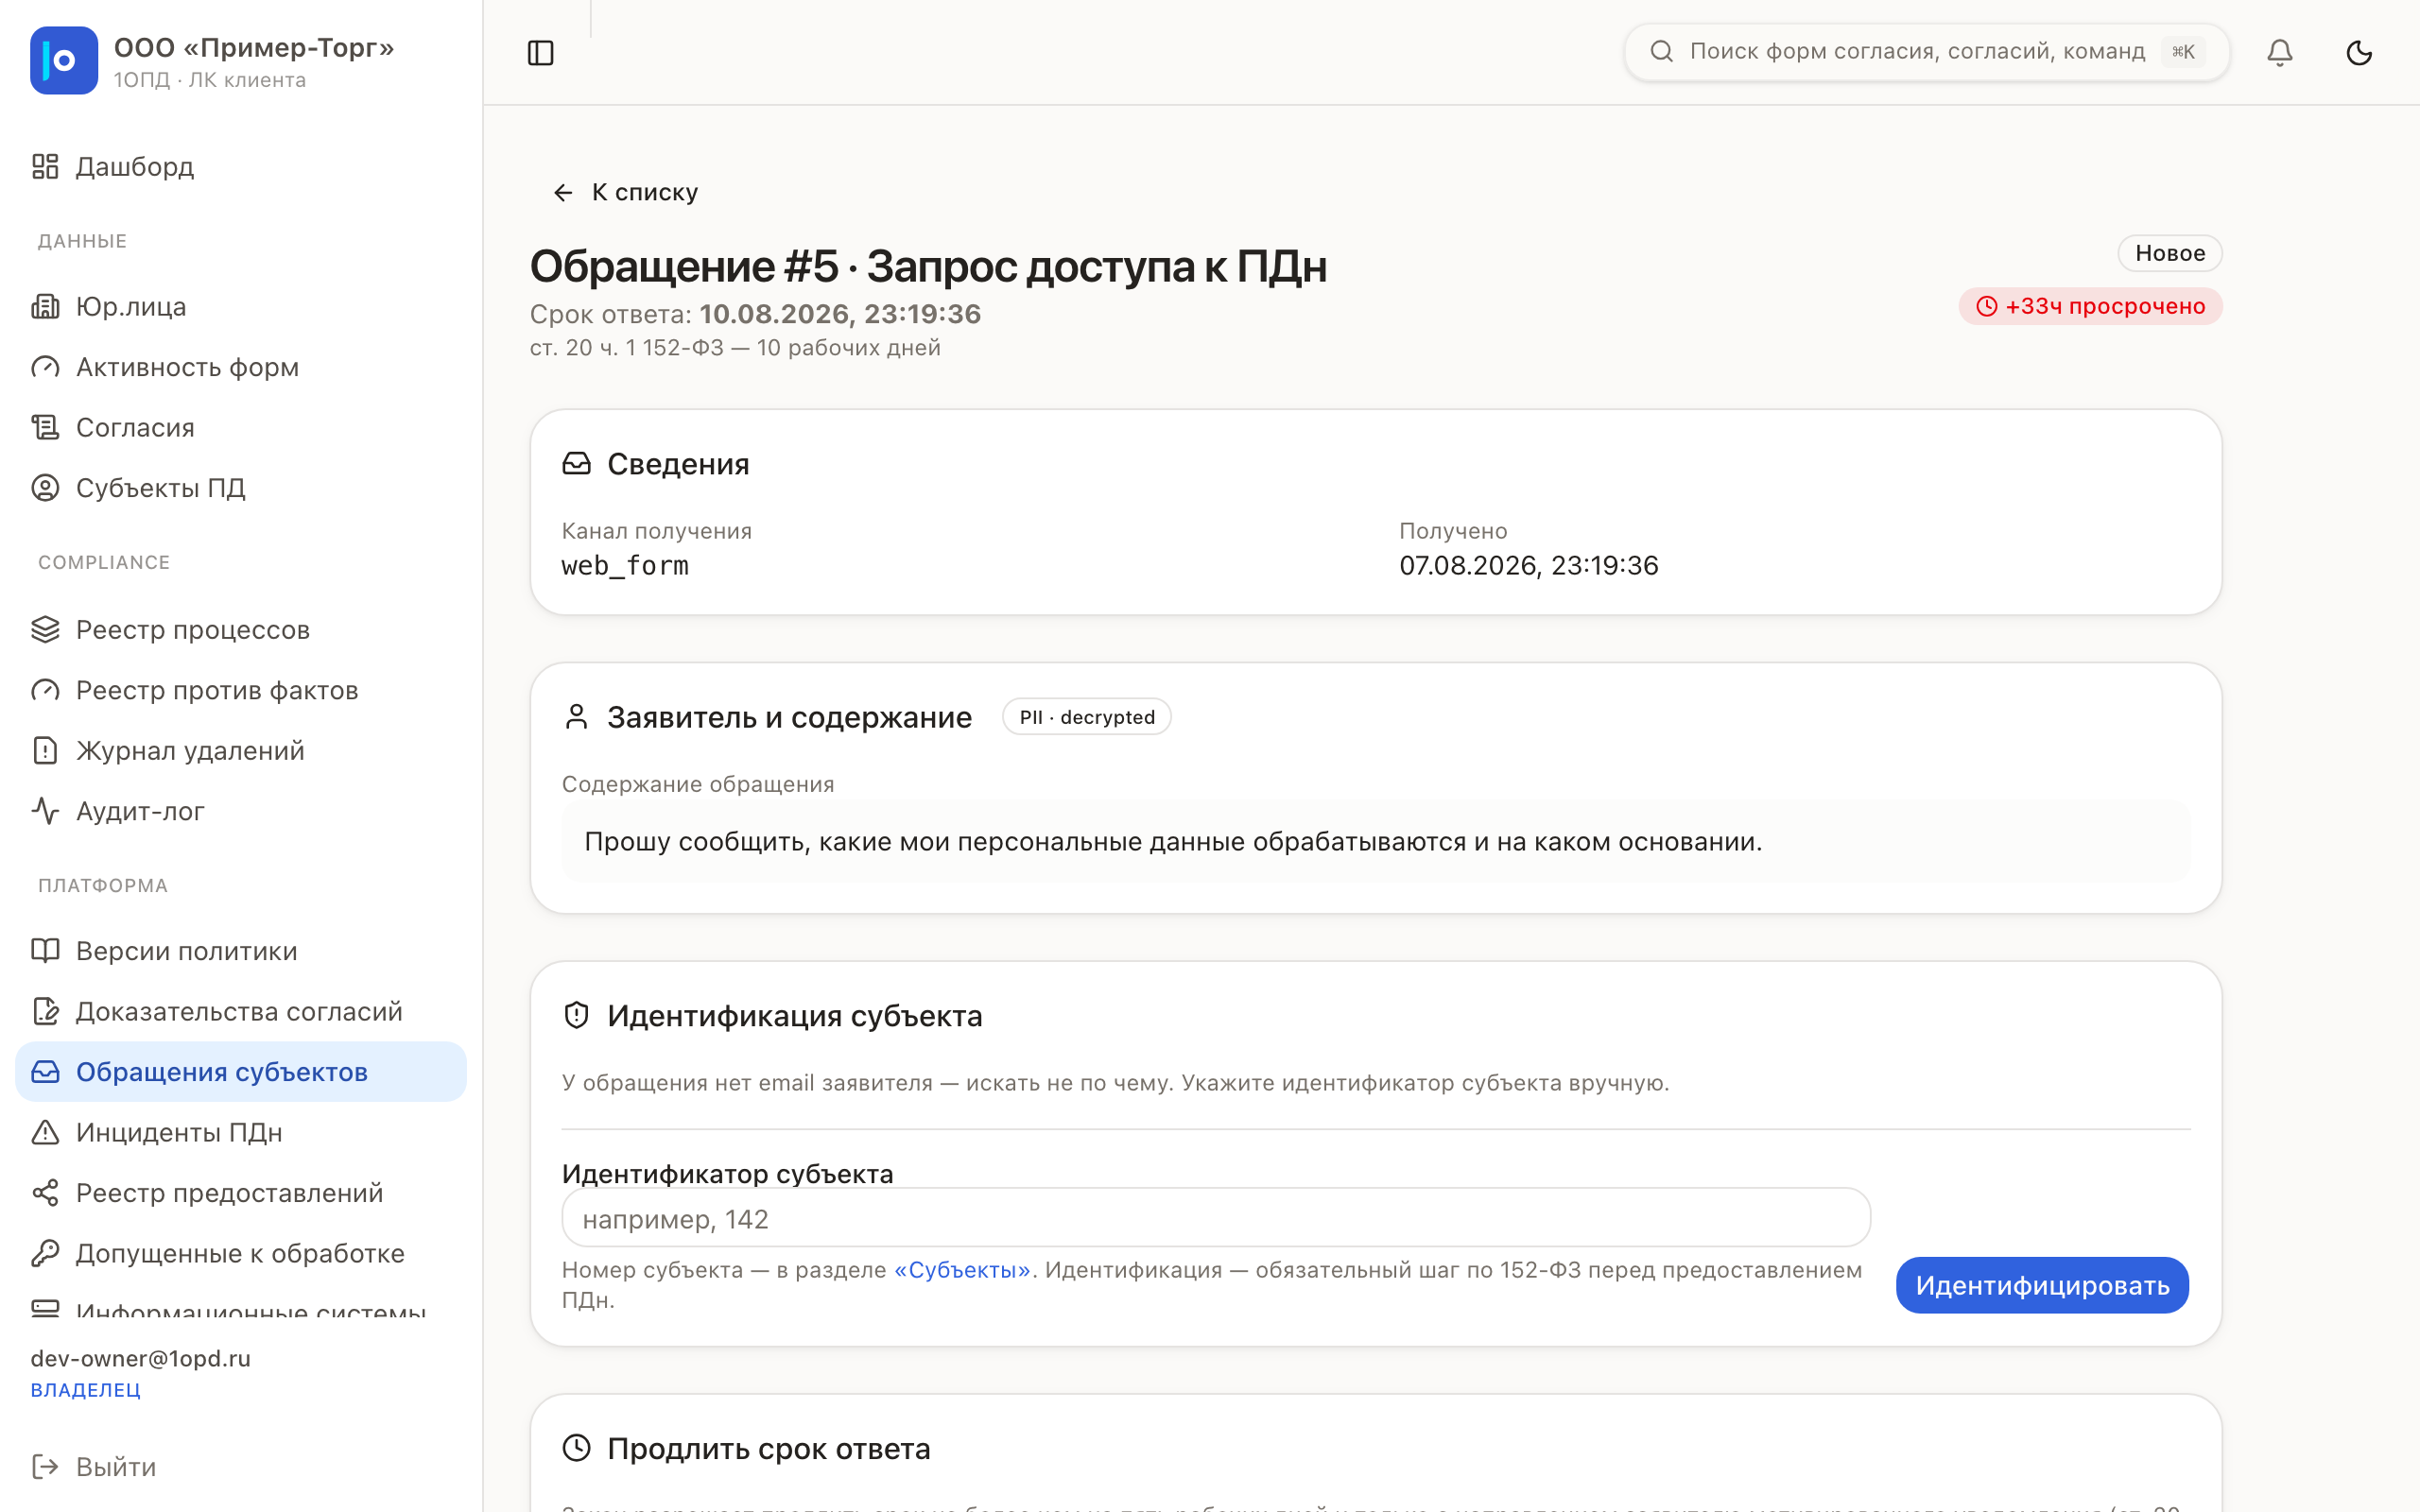Focus the Идентификатор субъекта input
This screenshot has height=1512, width=2420.
click(1215, 1219)
